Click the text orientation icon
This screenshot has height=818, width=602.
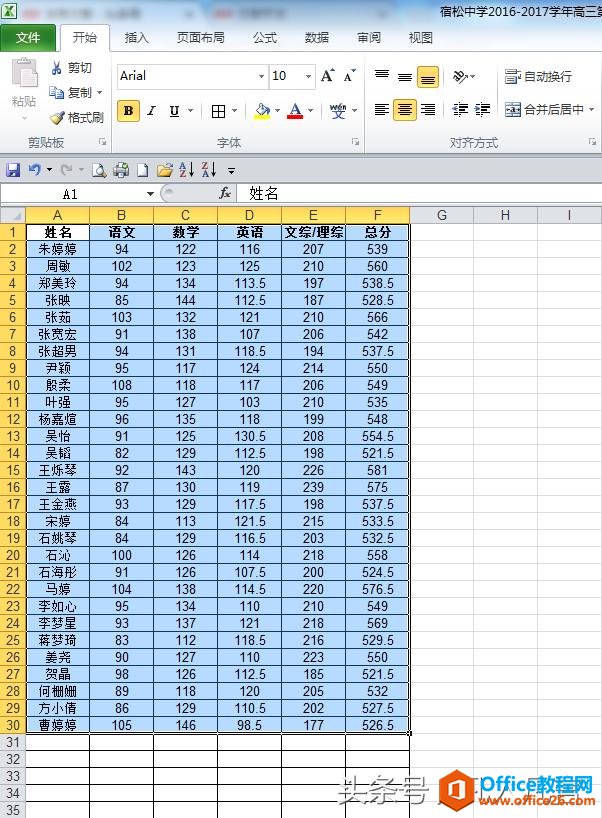[460, 77]
